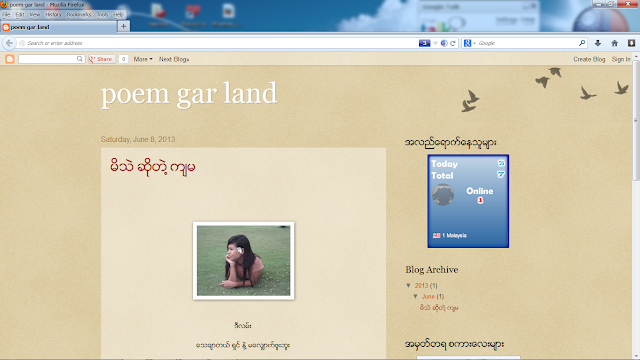640x360 pixels.
Task: Open the 2013 archive link
Action: tap(422, 286)
